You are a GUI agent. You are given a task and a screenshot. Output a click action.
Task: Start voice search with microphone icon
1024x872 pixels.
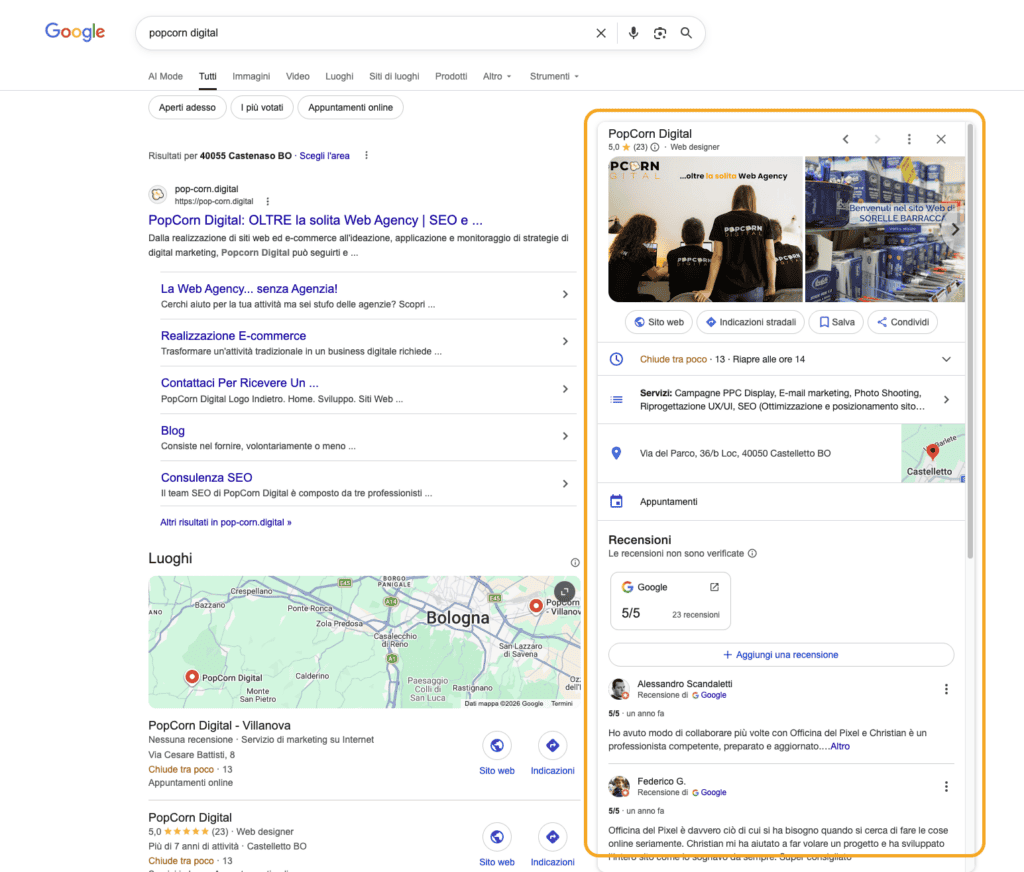coord(633,33)
